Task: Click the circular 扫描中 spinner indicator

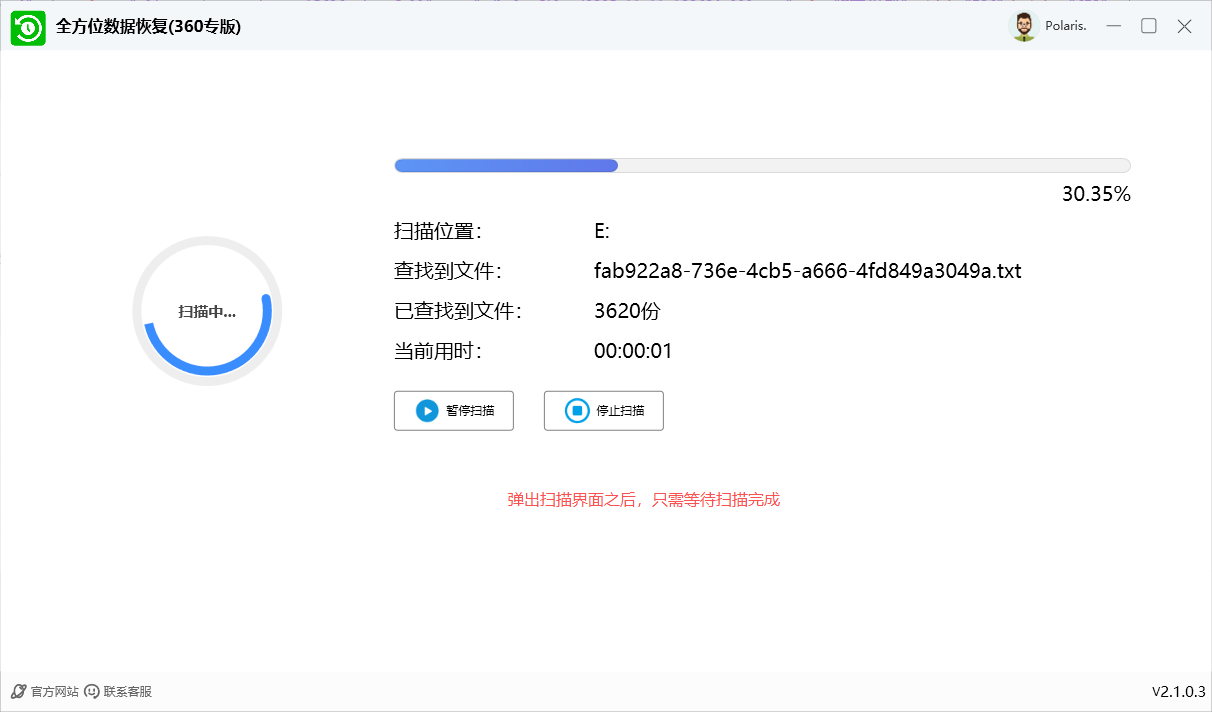Action: [x=207, y=311]
